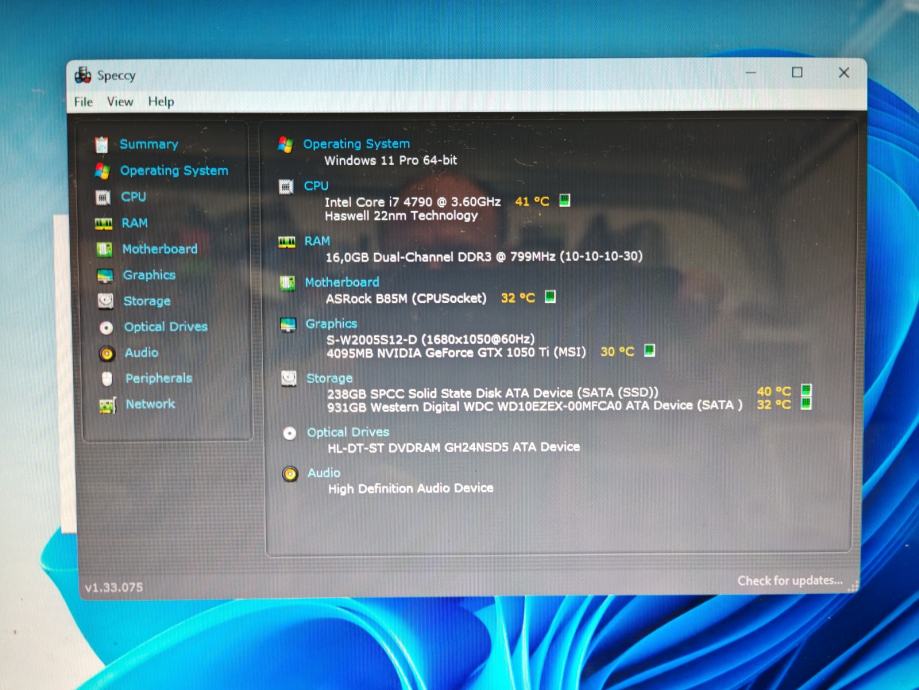This screenshot has height=690, width=919.
Task: Click the GPU temperature 30 °C value
Action: click(617, 352)
